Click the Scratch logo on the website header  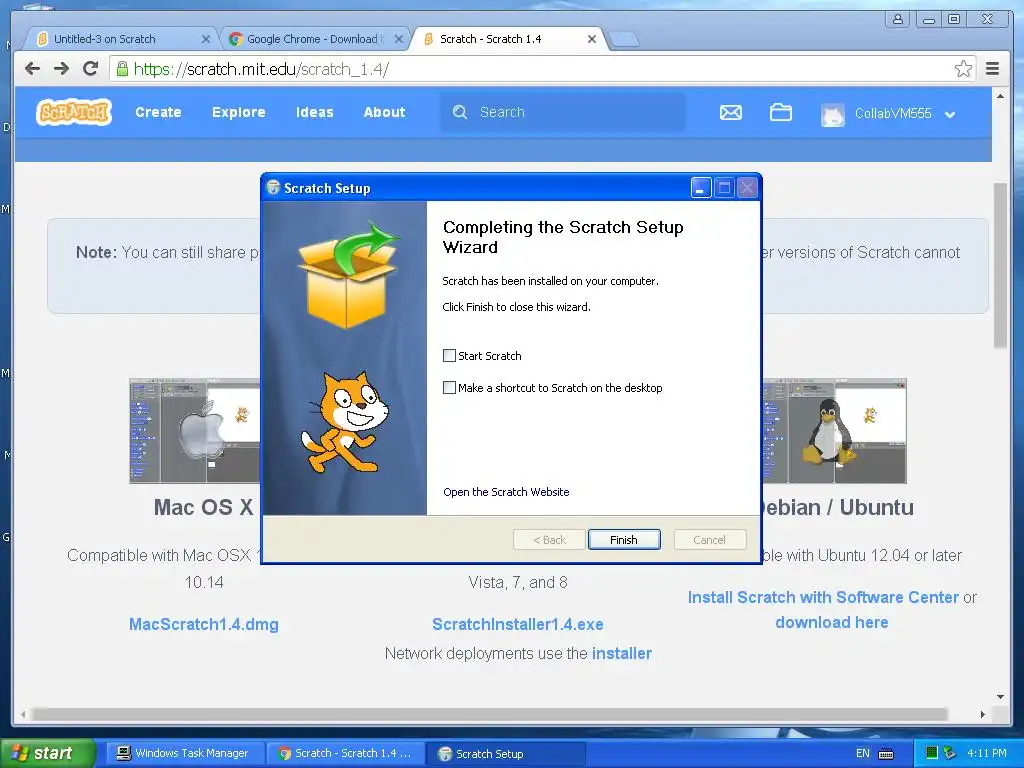[74, 112]
